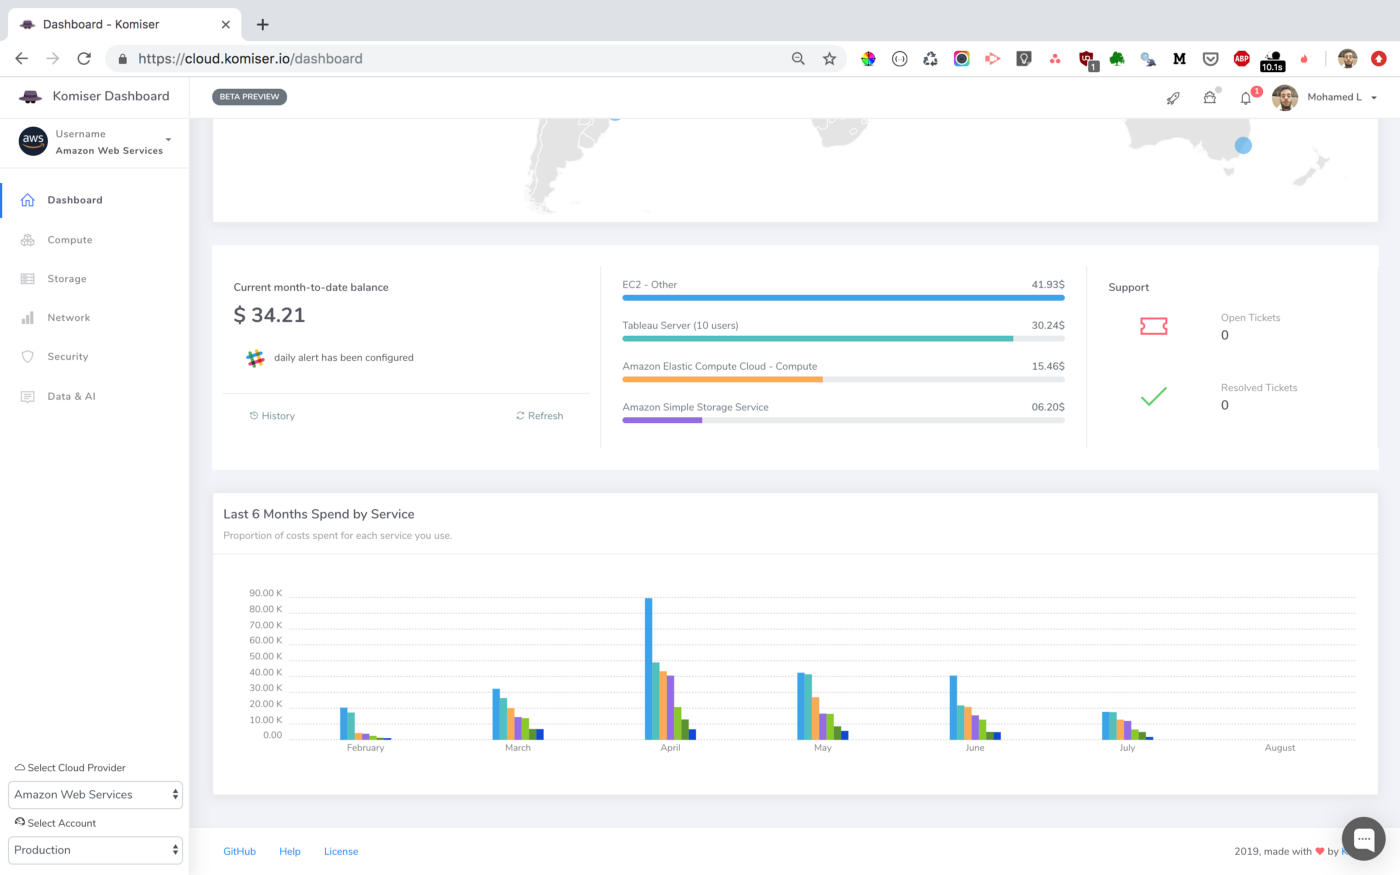The height and width of the screenshot is (875, 1400).
Task: View balance History
Action: (x=272, y=416)
